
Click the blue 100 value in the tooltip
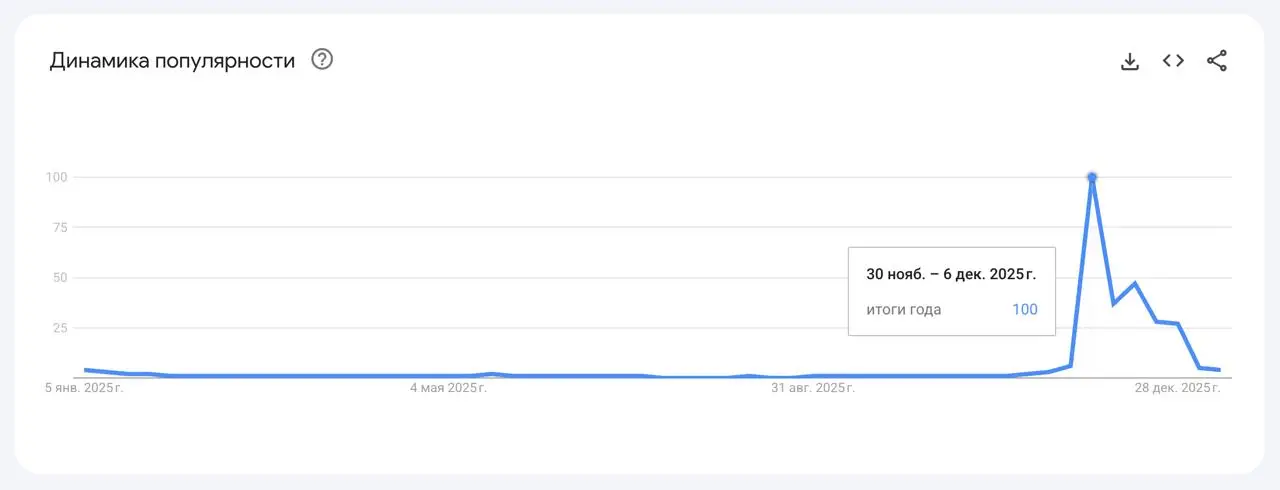(1025, 309)
